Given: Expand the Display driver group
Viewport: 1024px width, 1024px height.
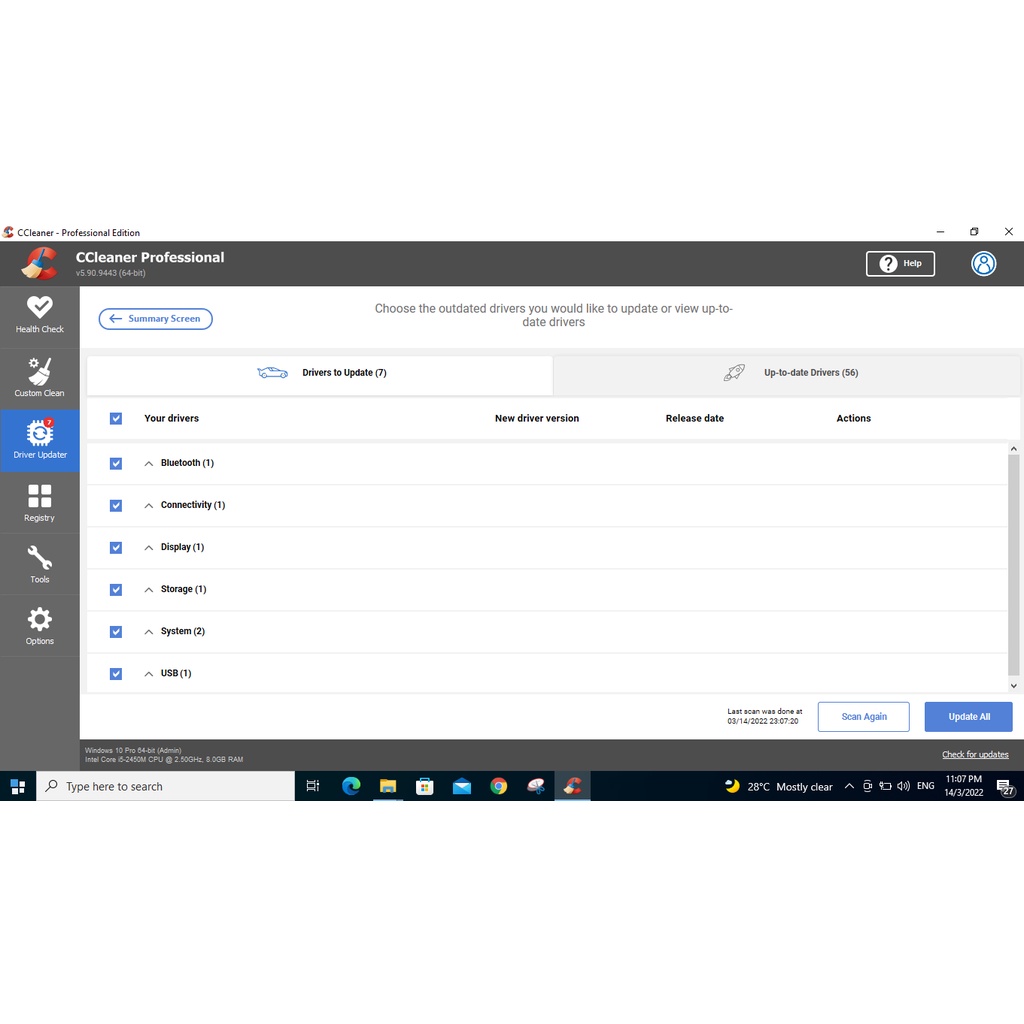Looking at the screenshot, I should pos(149,548).
